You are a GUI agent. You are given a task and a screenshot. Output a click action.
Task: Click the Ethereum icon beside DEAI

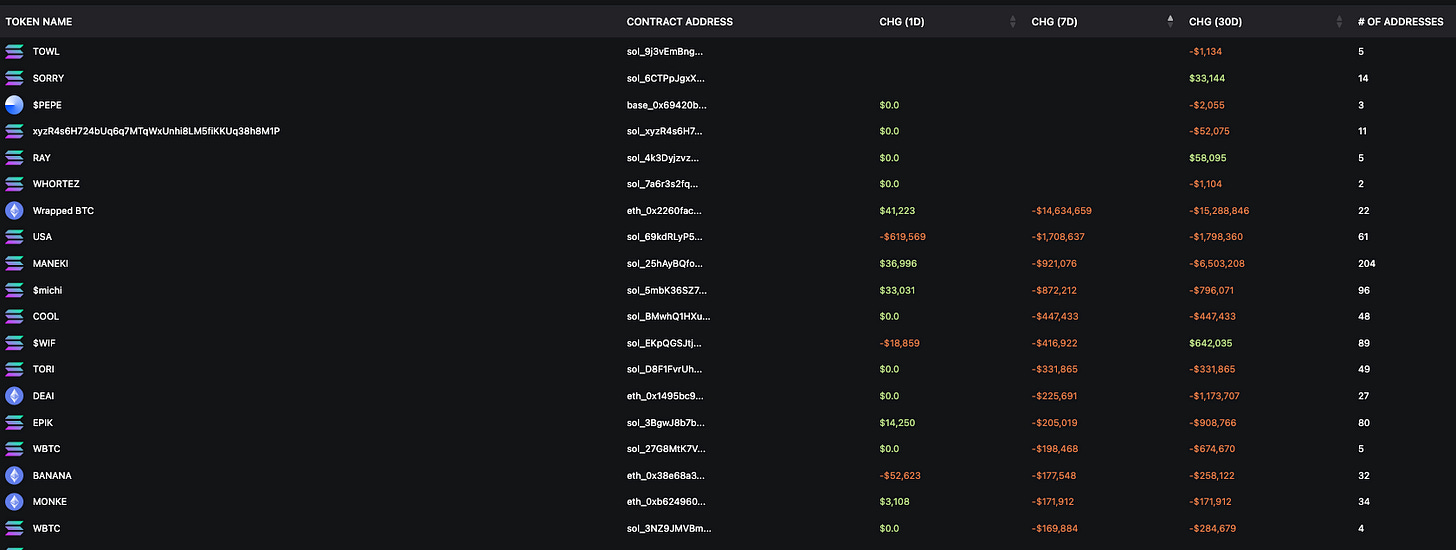tap(14, 396)
